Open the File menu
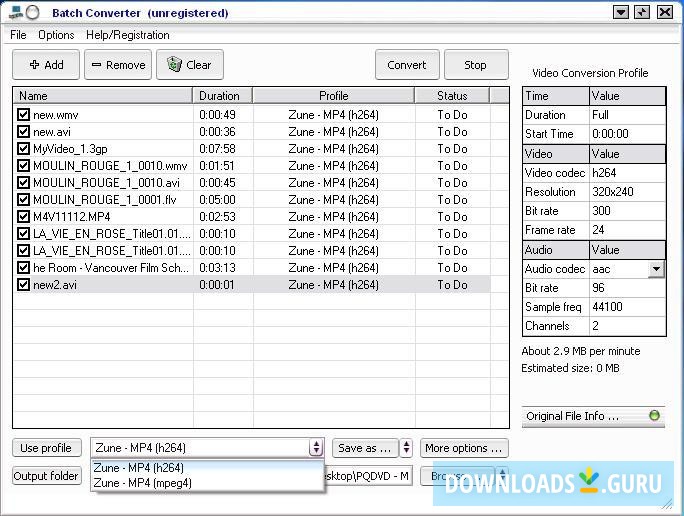Image resolution: width=684 pixels, height=516 pixels. 18,35
